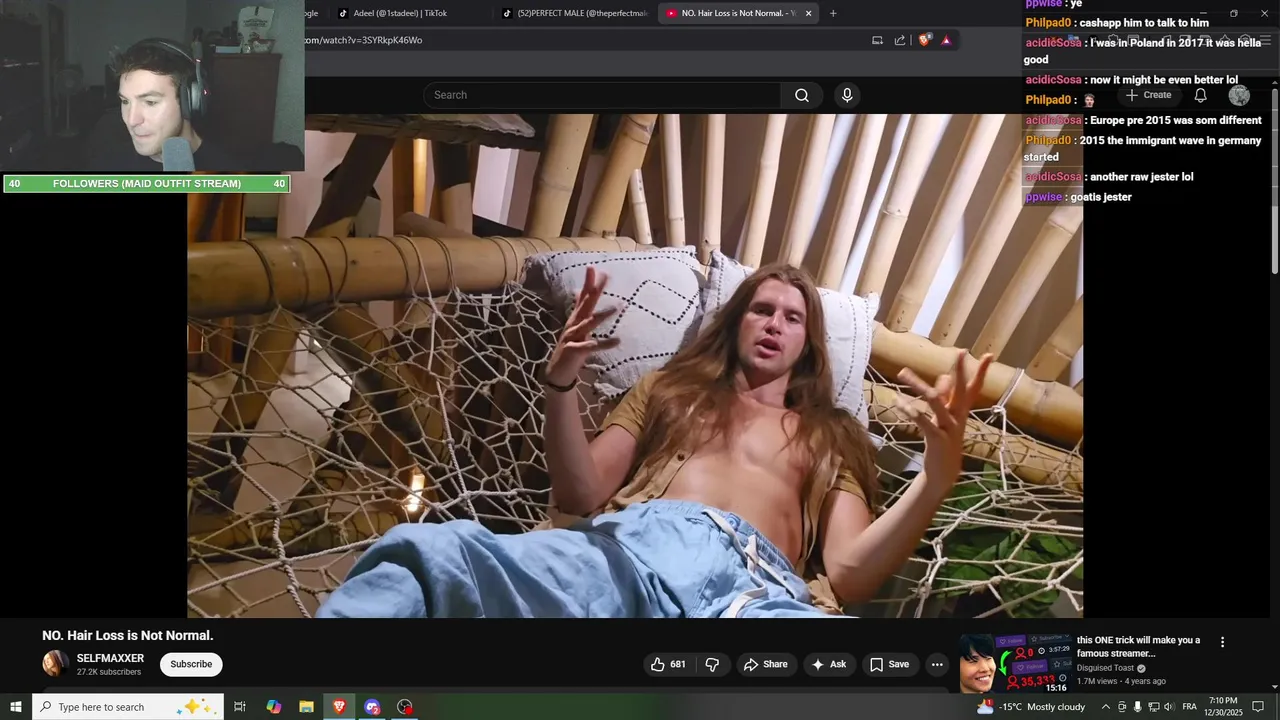
Task: Open the network tray icon
Action: click(x=1154, y=707)
